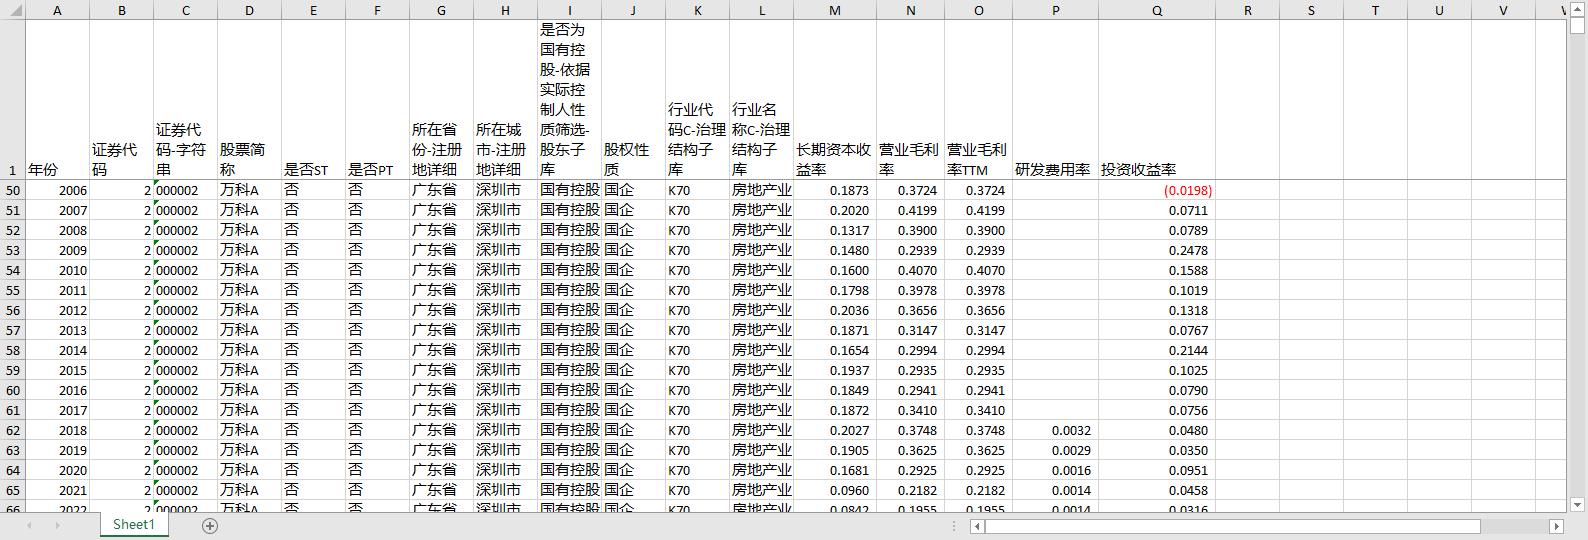Select column A header
Image resolution: width=1588 pixels, height=540 pixels.
pos(57,10)
